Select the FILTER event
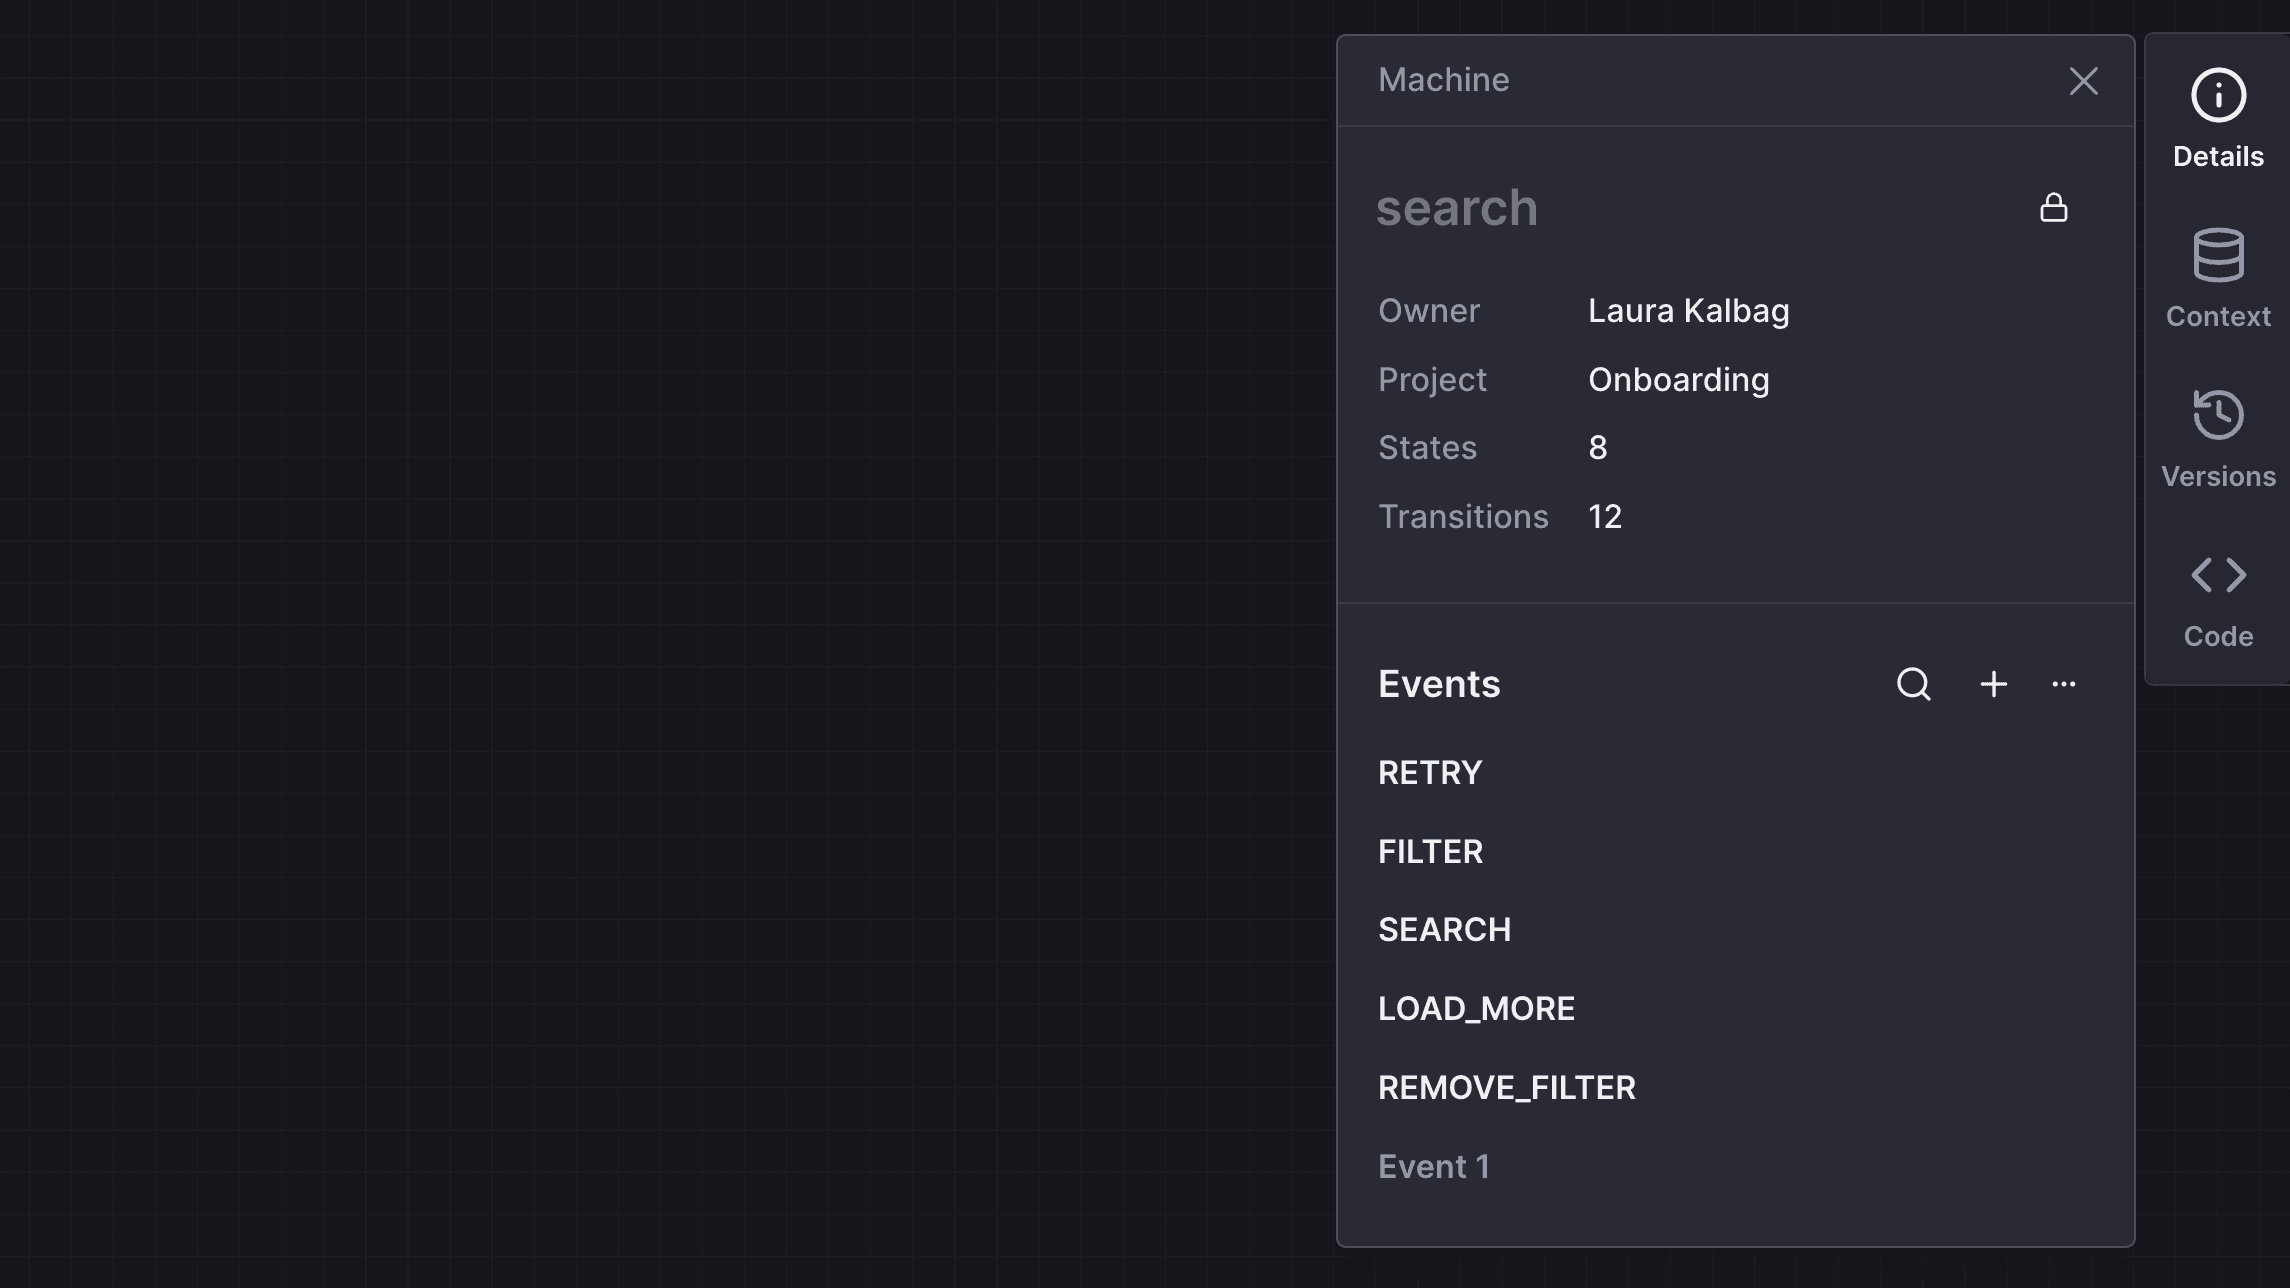2290x1288 pixels. click(x=1430, y=850)
